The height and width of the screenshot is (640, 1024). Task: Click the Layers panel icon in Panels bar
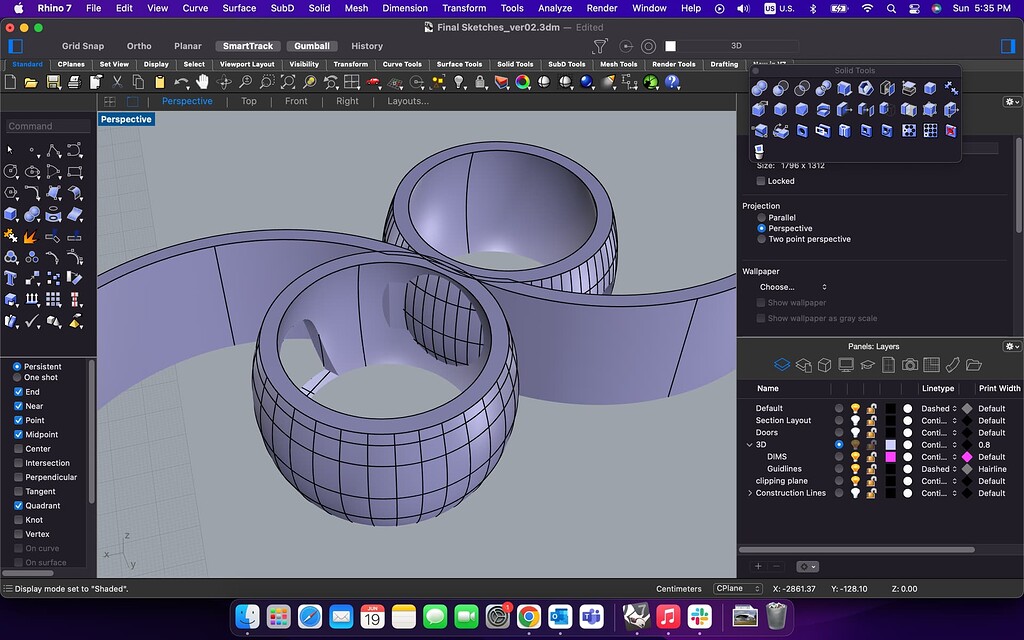click(783, 364)
